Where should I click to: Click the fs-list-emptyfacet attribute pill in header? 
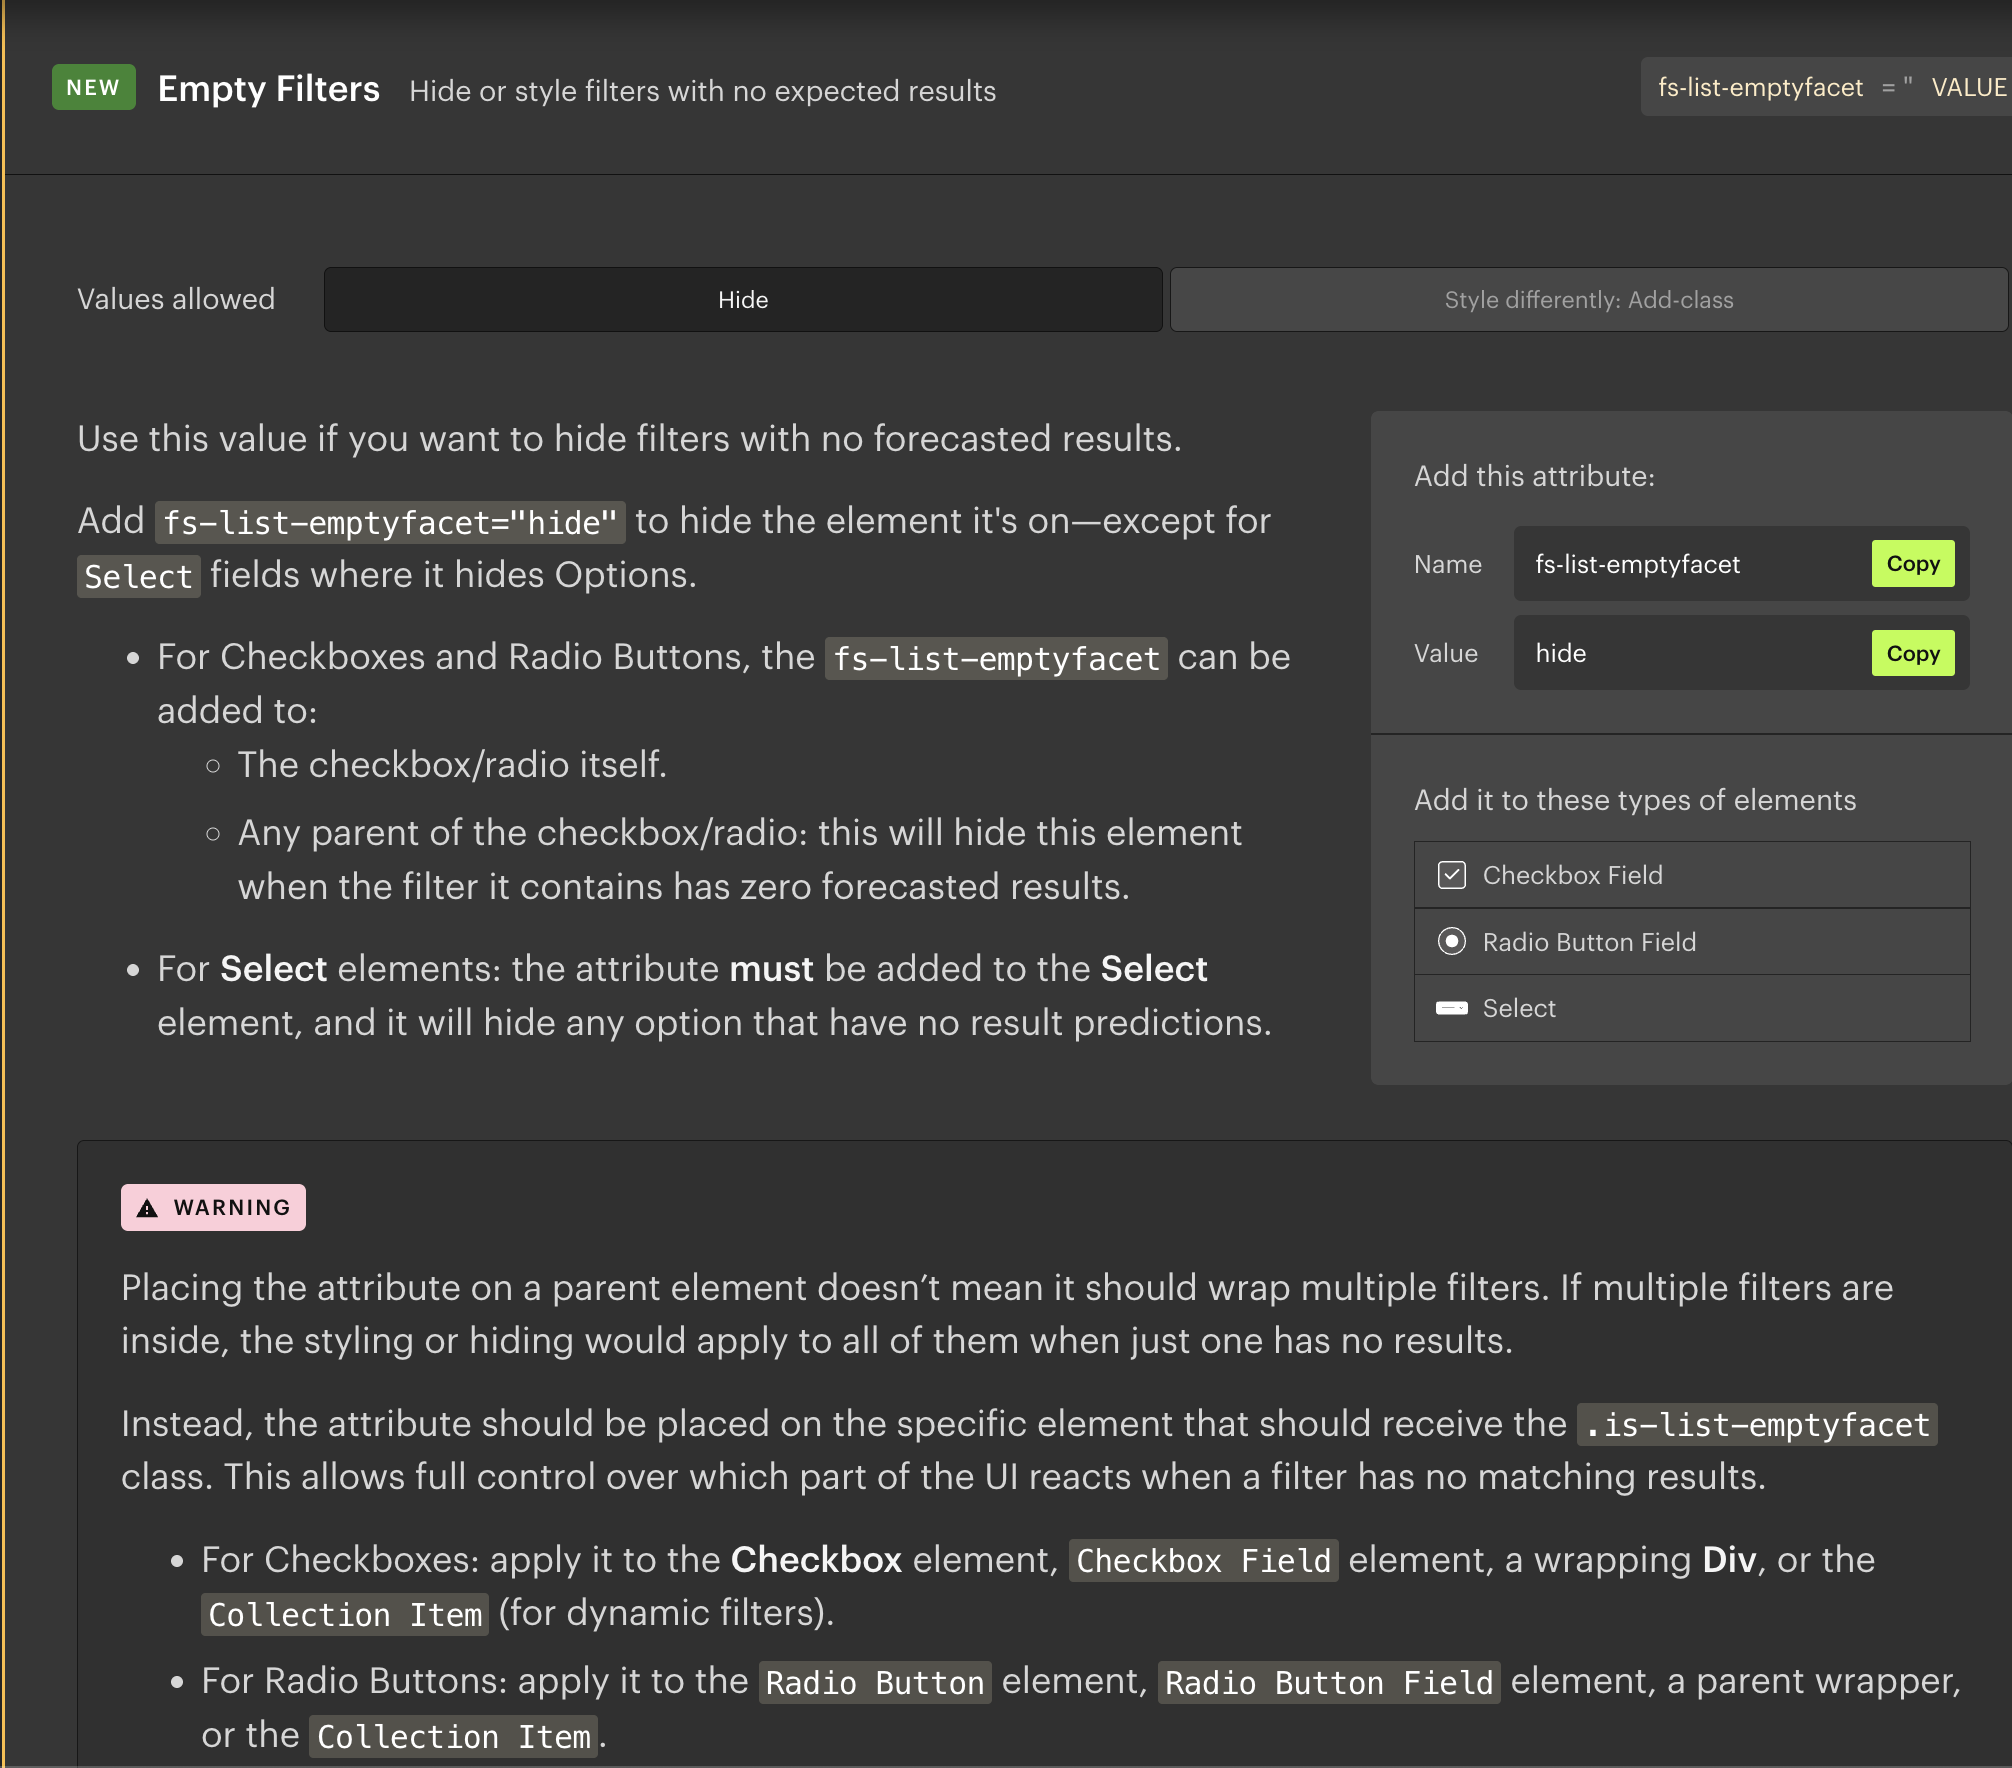[1760, 88]
